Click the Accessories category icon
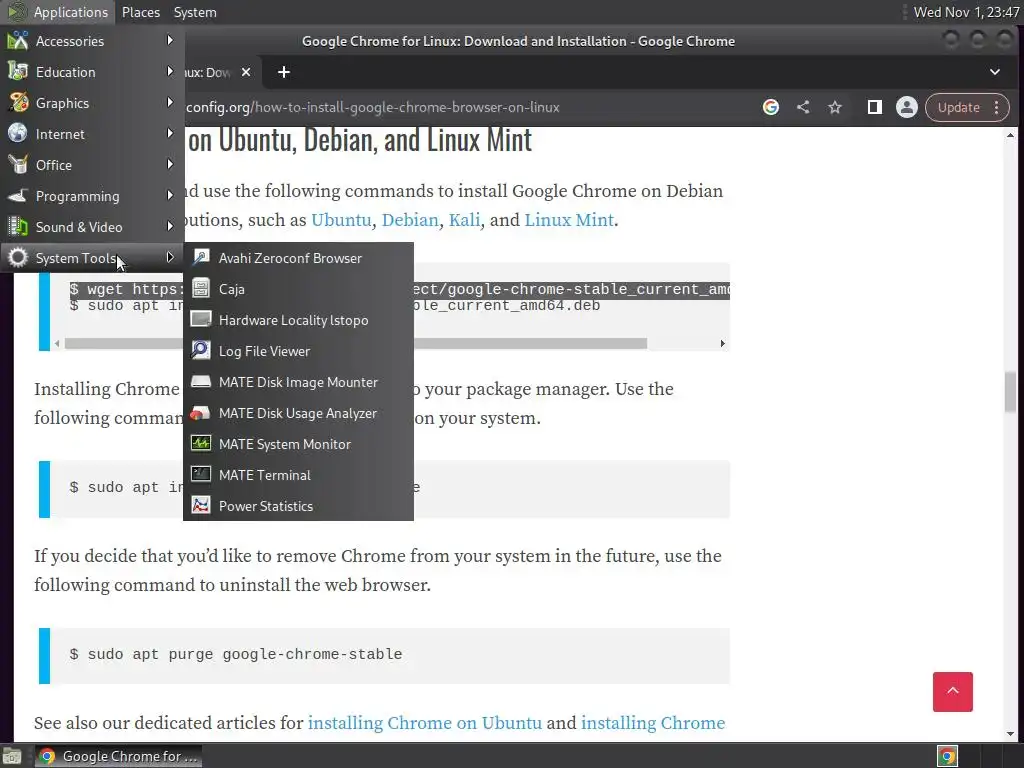Viewport: 1024px width, 768px height. pyautogui.click(x=18, y=40)
